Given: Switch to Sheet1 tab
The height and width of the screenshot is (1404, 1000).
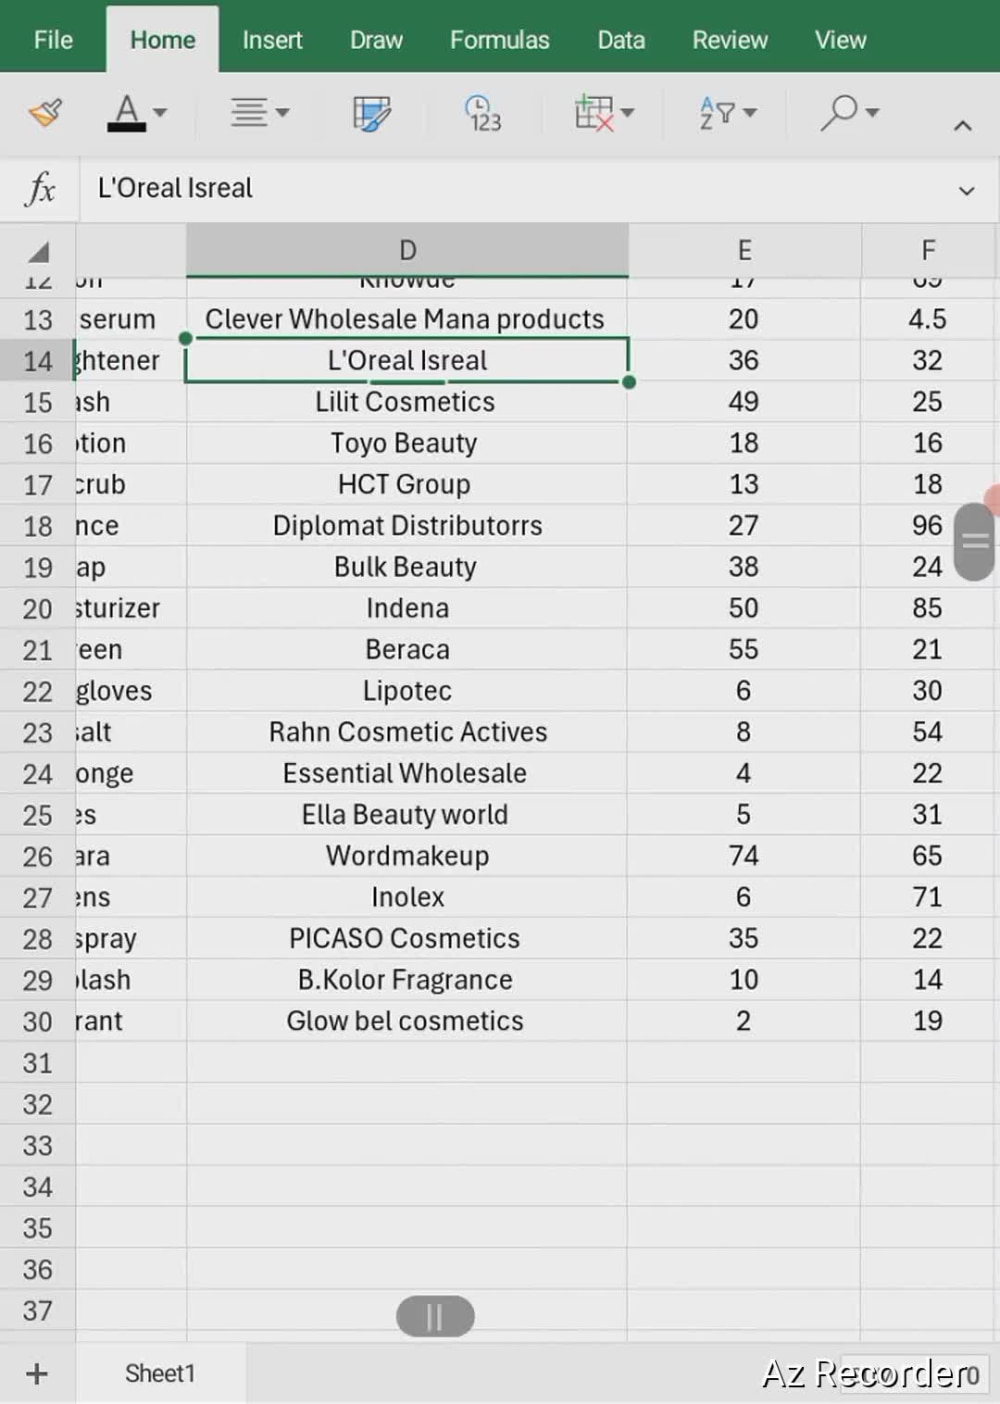Looking at the screenshot, I should point(160,1374).
